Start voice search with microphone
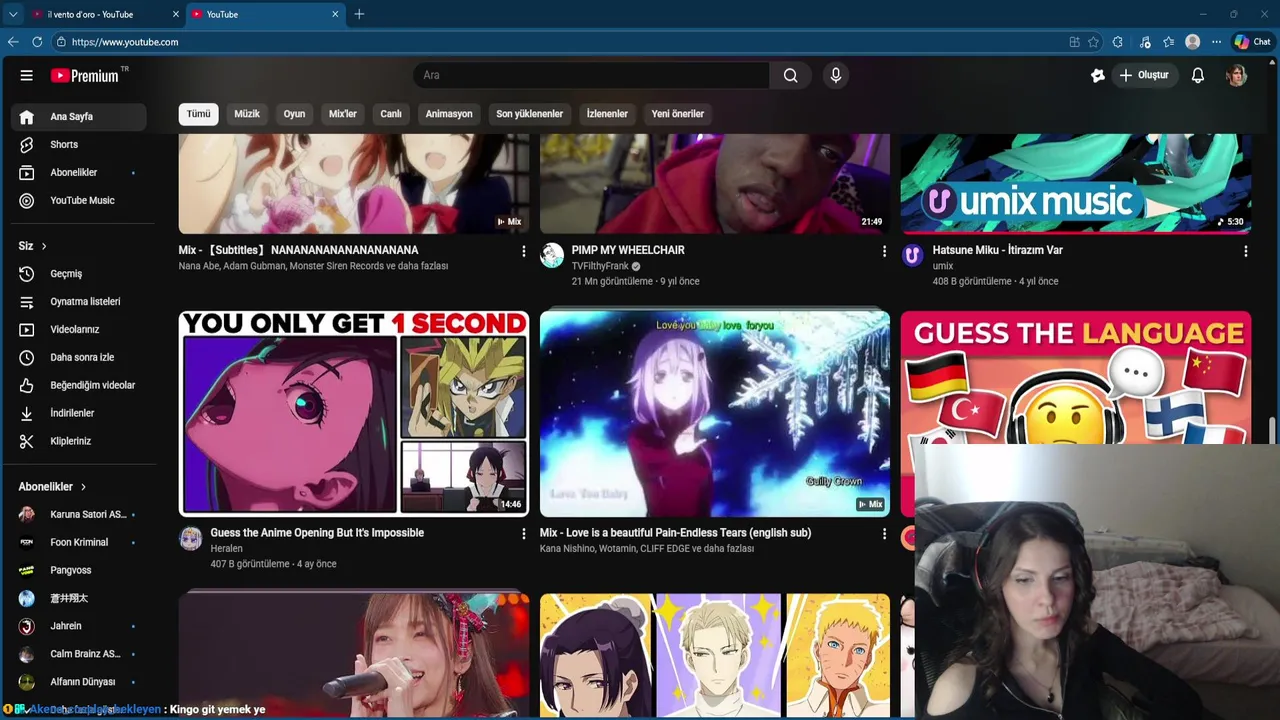1280x720 pixels. (x=836, y=75)
